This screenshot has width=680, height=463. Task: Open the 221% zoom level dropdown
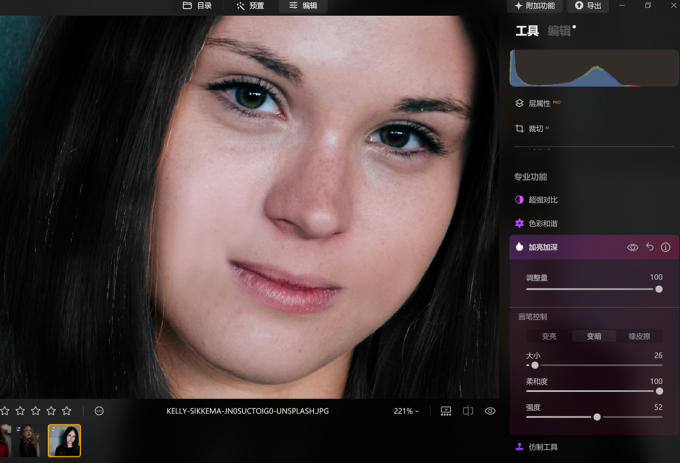[406, 411]
